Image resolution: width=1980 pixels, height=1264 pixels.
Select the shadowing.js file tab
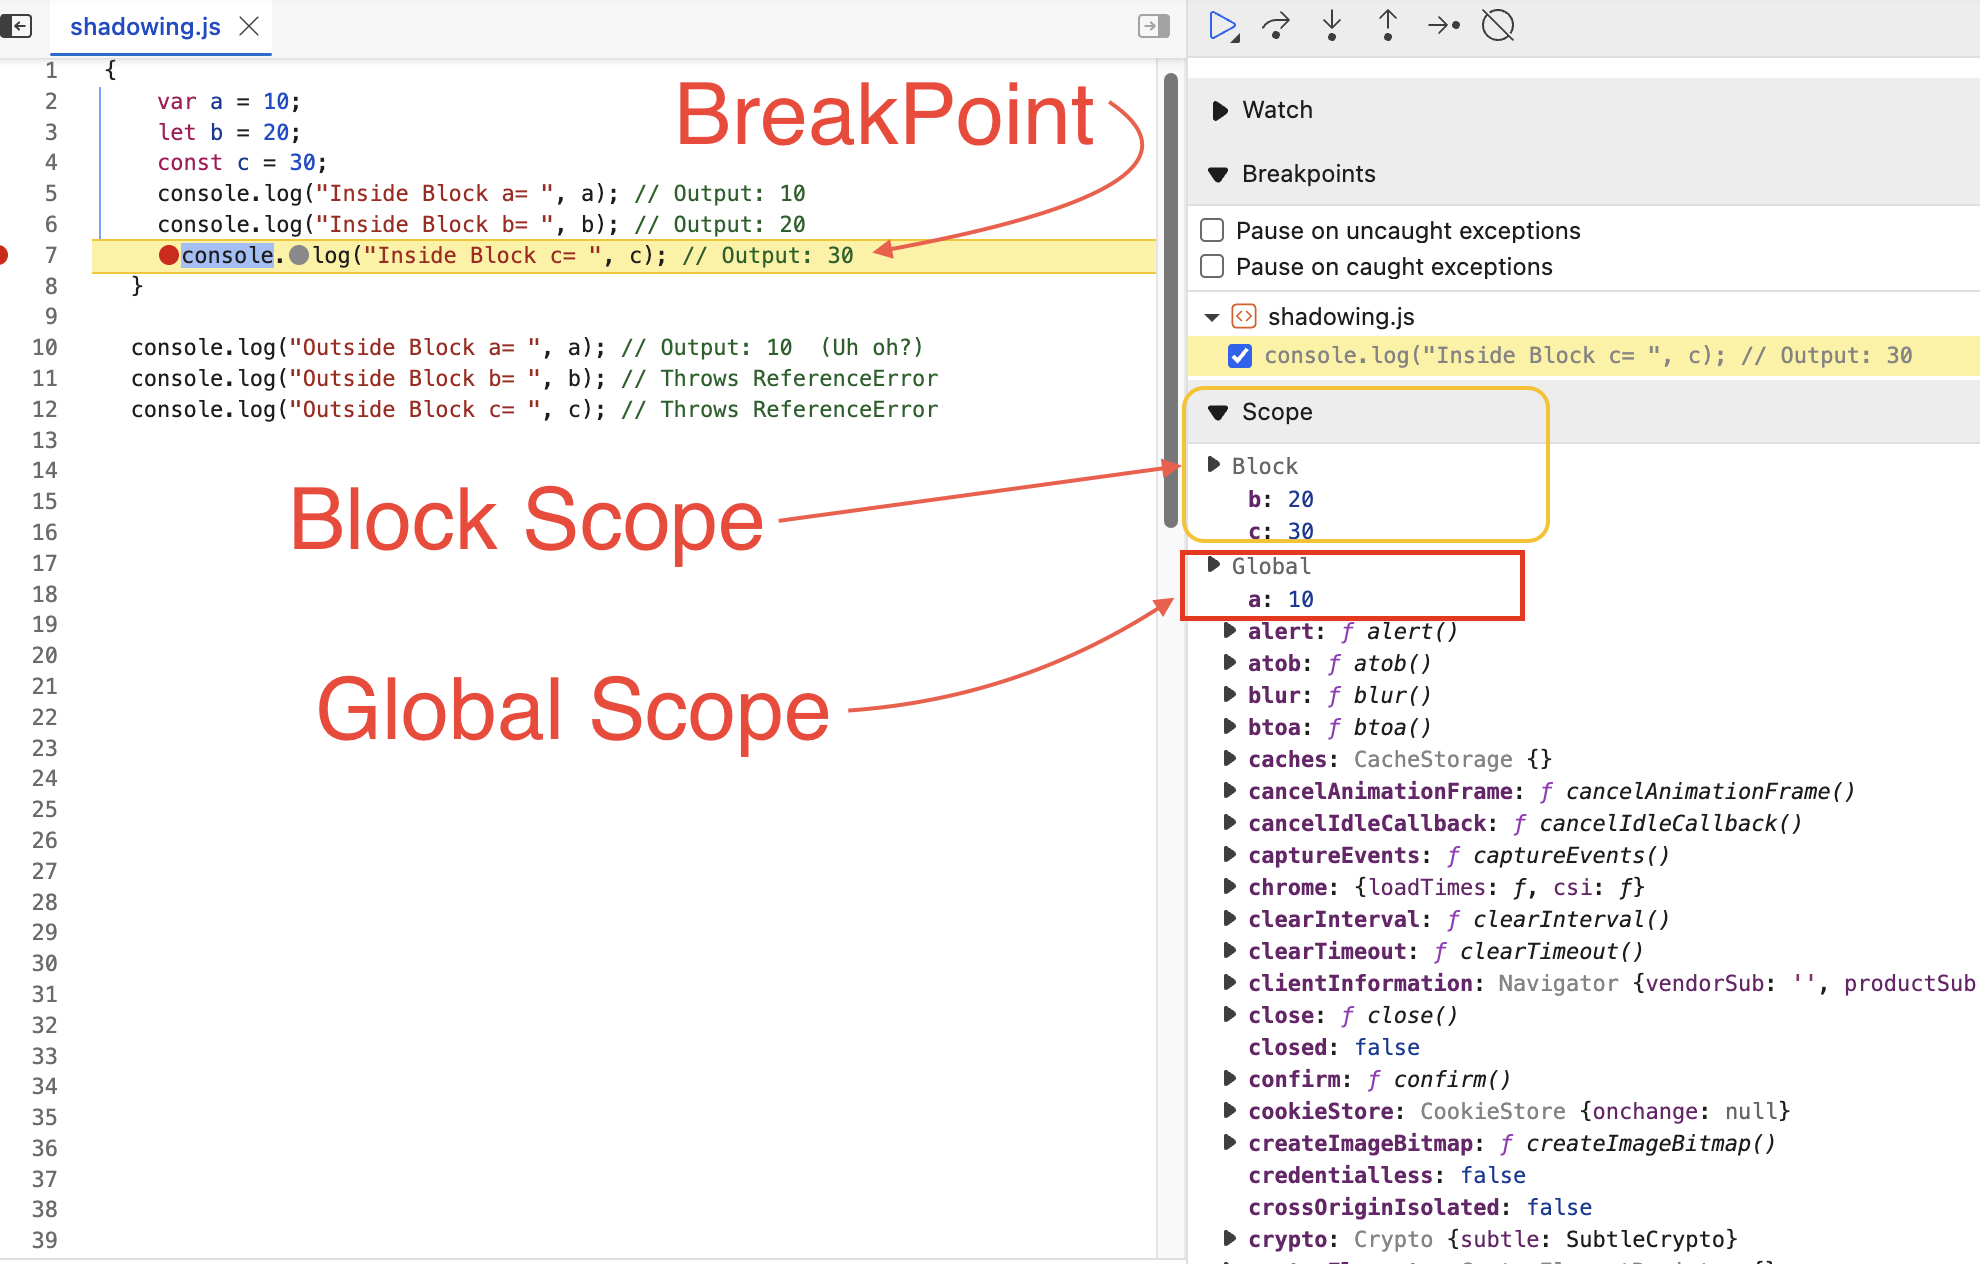pos(145,27)
